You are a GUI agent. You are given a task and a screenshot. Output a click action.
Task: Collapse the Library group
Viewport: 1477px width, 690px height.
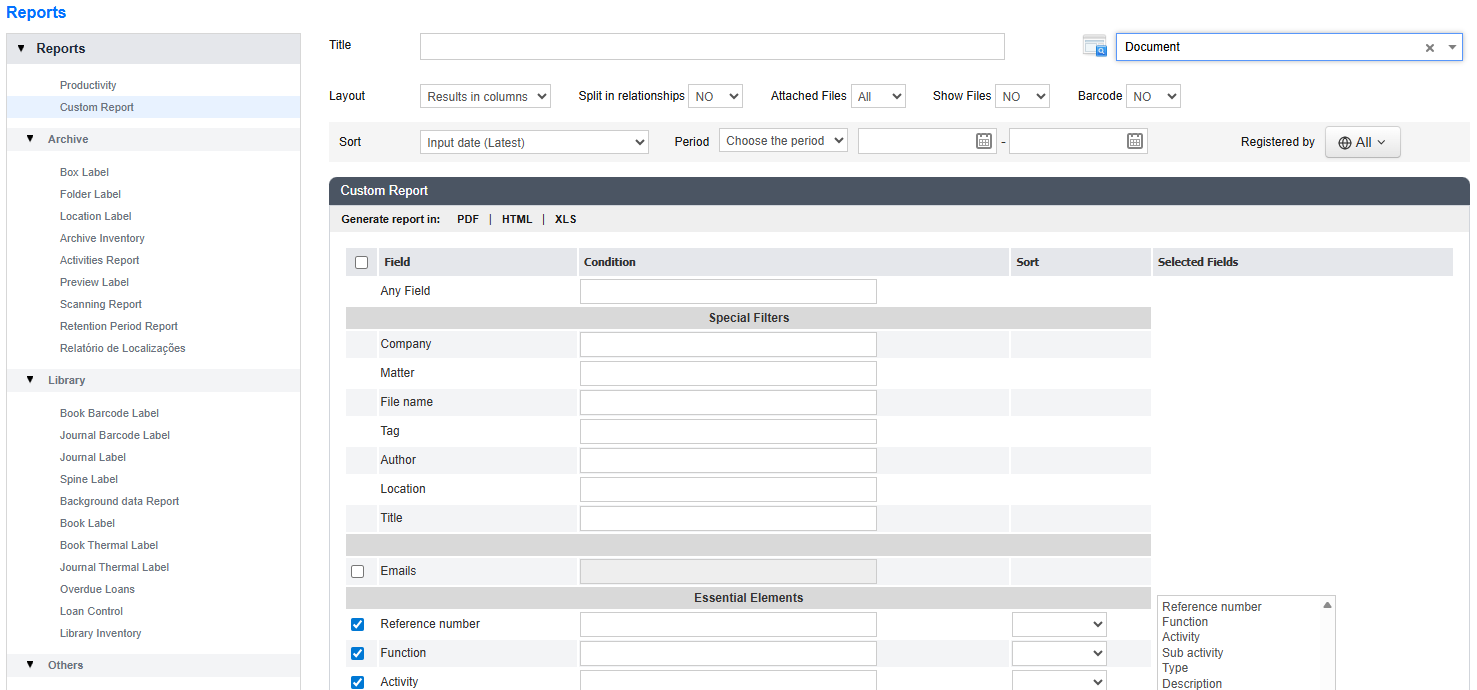click(x=31, y=380)
